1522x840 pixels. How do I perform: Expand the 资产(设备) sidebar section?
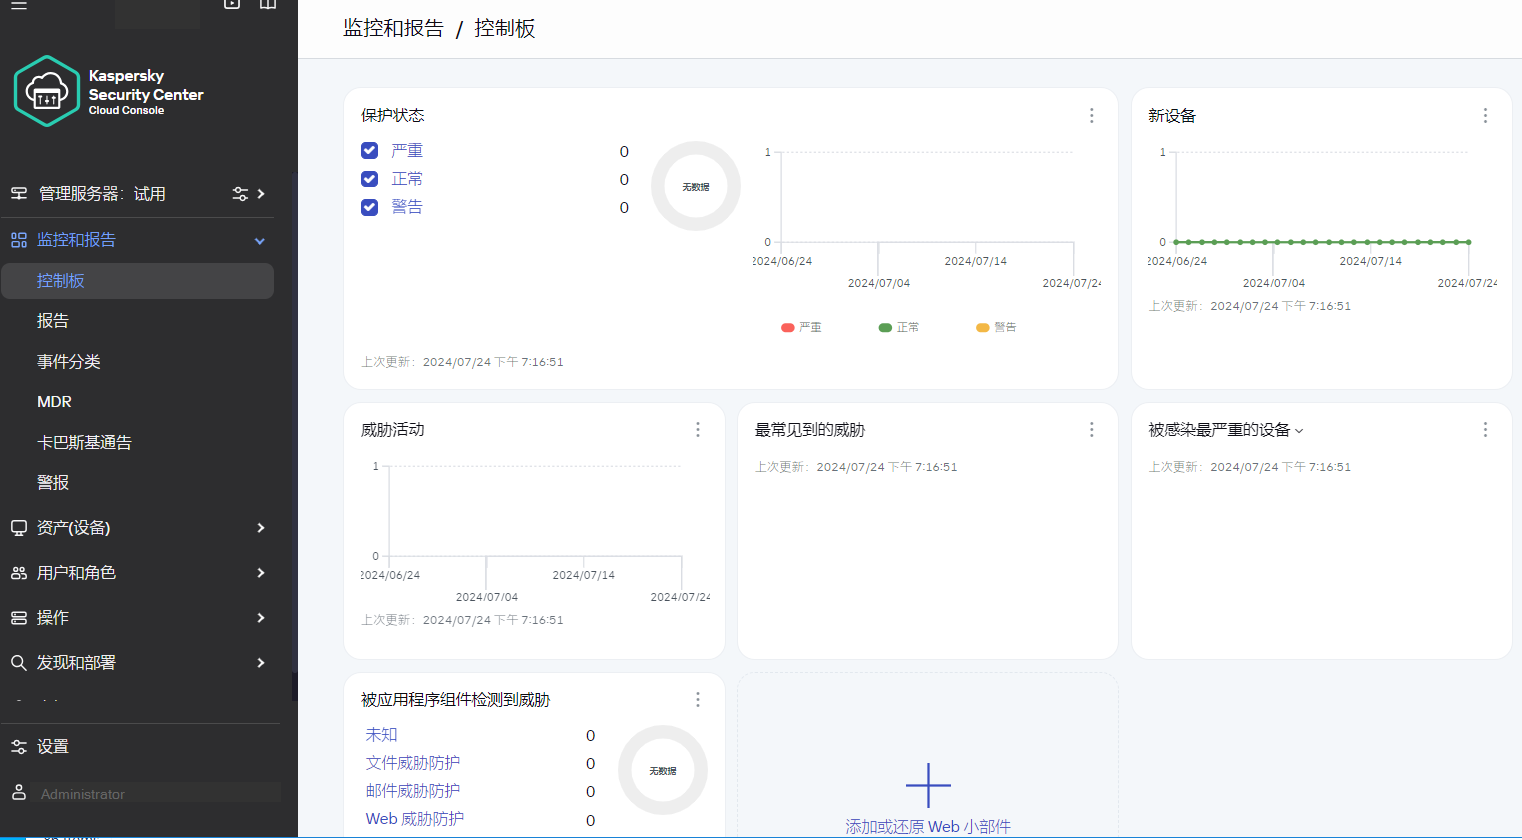pos(259,527)
